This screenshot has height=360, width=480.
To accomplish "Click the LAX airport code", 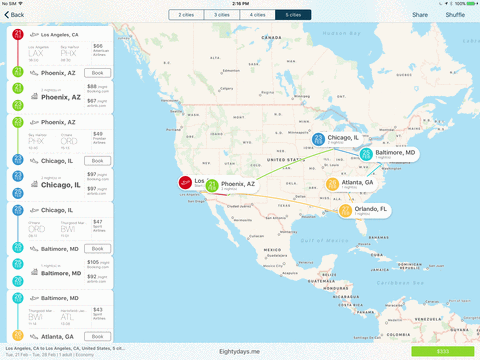I will click(x=36, y=53).
